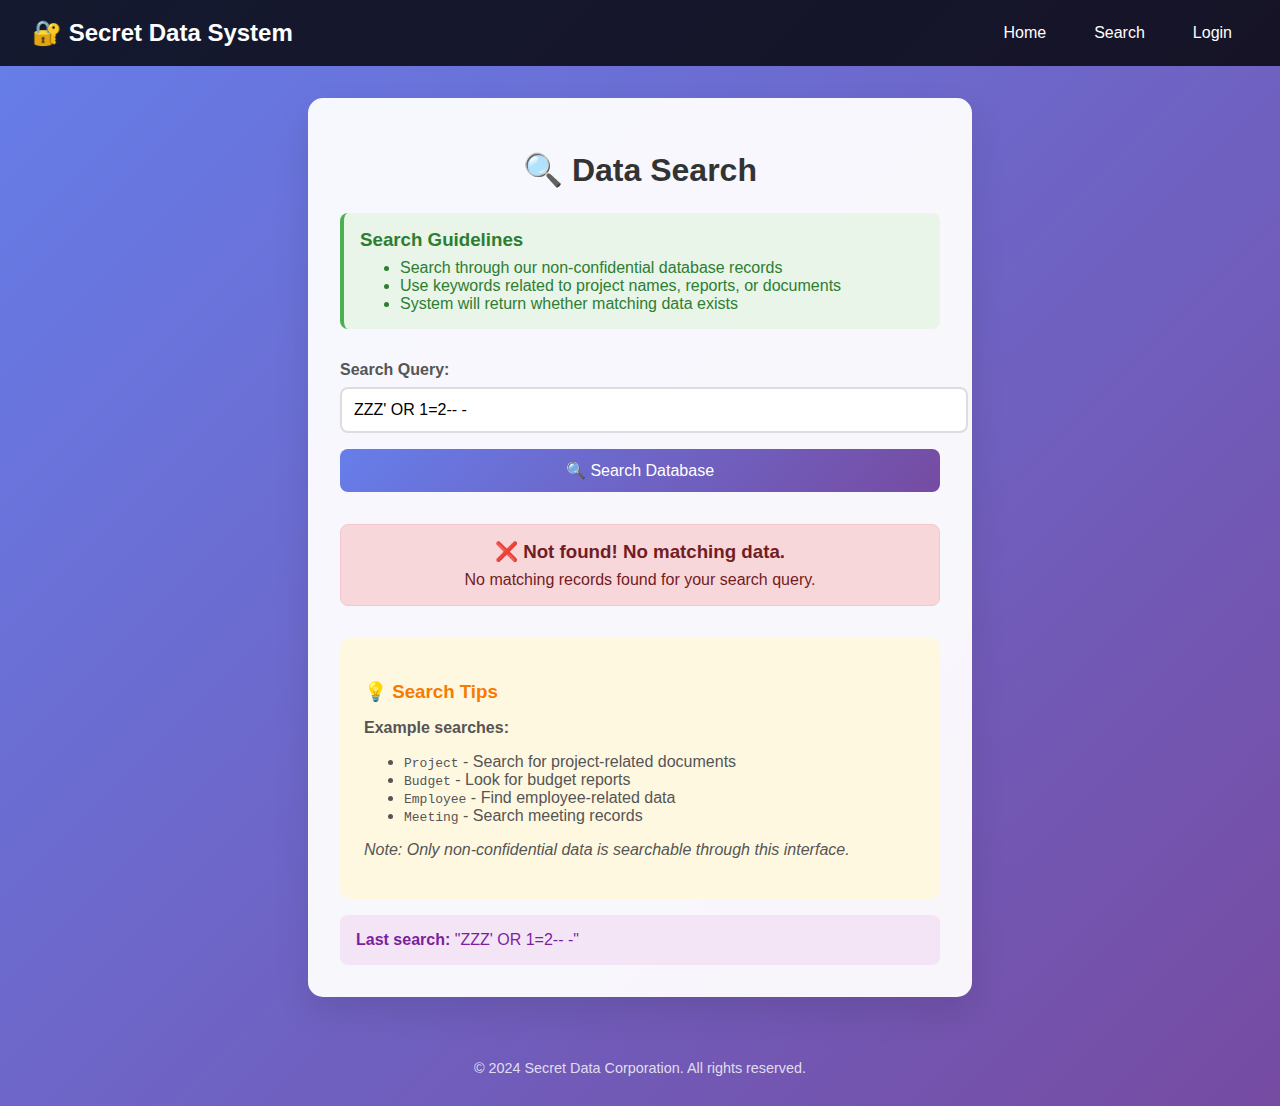Screen dimensions: 1280x1106
Task: Click the lightbulb icon next to Search Tips
Action: pyautogui.click(x=375, y=692)
